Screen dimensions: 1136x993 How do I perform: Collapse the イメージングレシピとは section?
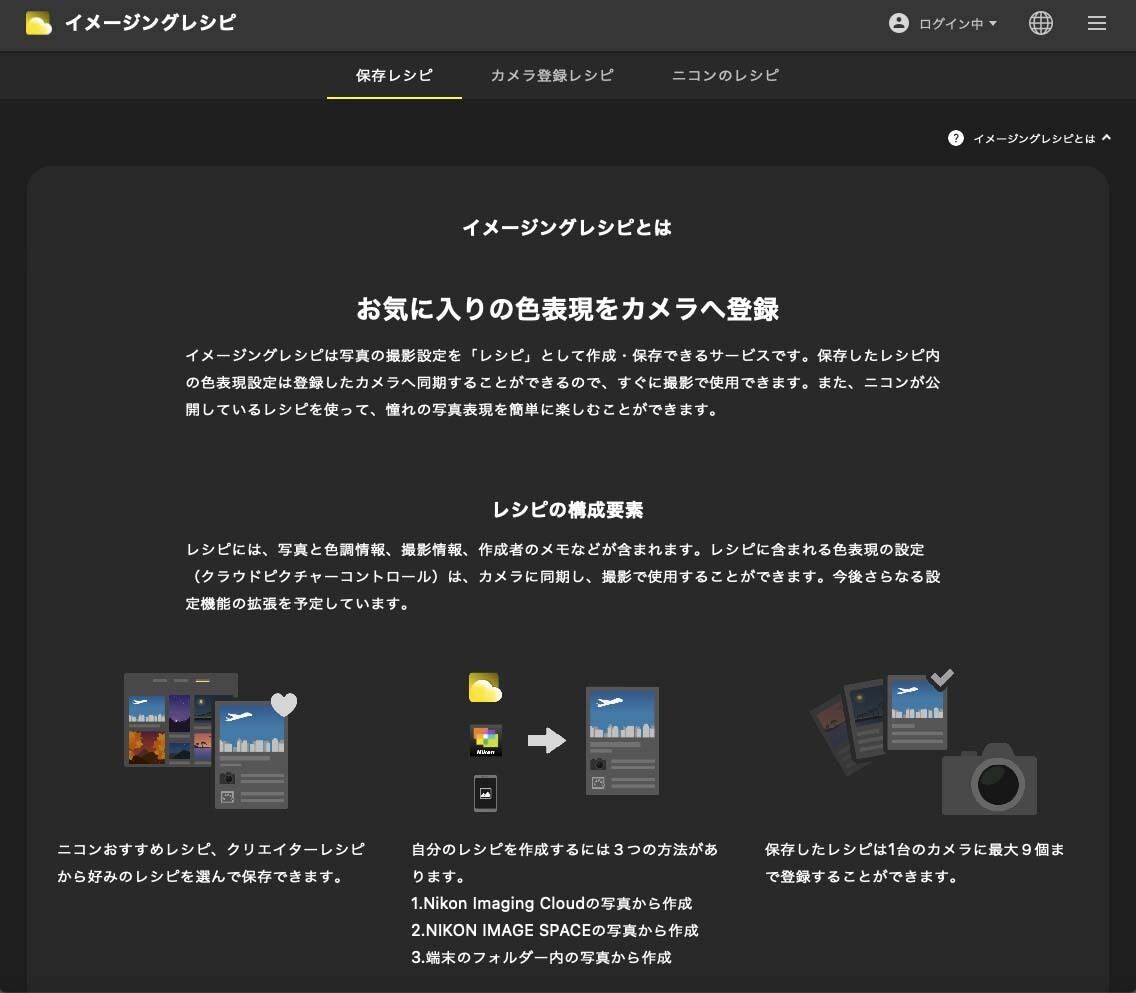pyautogui.click(x=1106, y=138)
